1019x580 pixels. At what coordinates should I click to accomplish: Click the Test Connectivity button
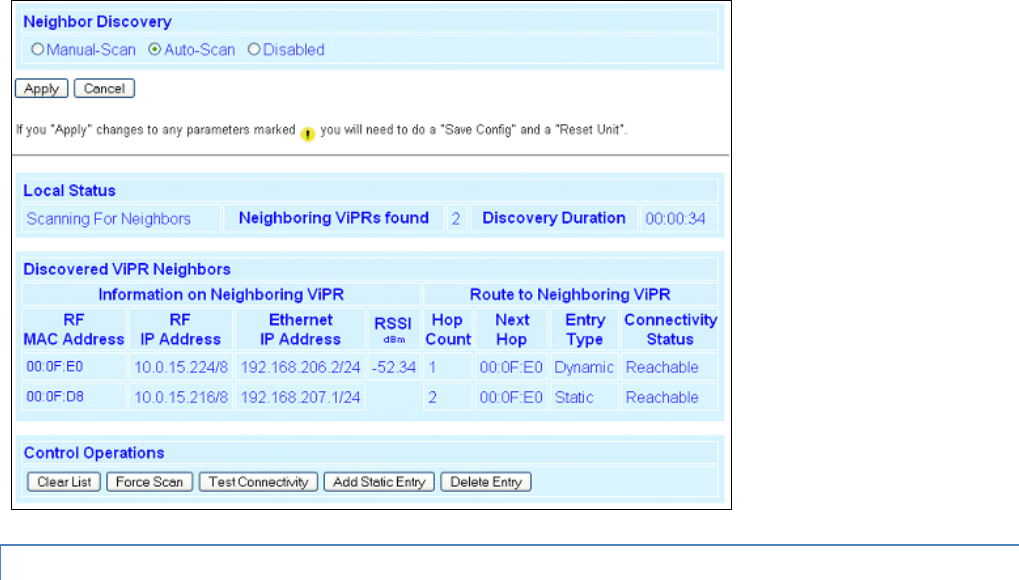258,482
